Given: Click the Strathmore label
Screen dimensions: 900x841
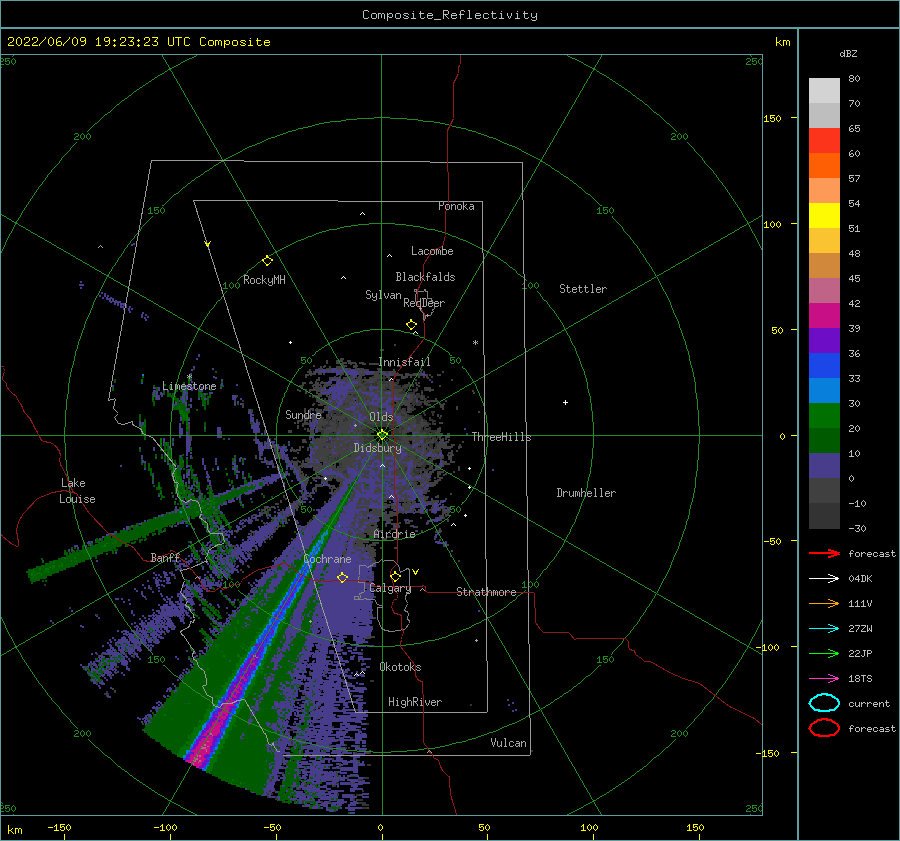Looking at the screenshot, I should coord(486,592).
